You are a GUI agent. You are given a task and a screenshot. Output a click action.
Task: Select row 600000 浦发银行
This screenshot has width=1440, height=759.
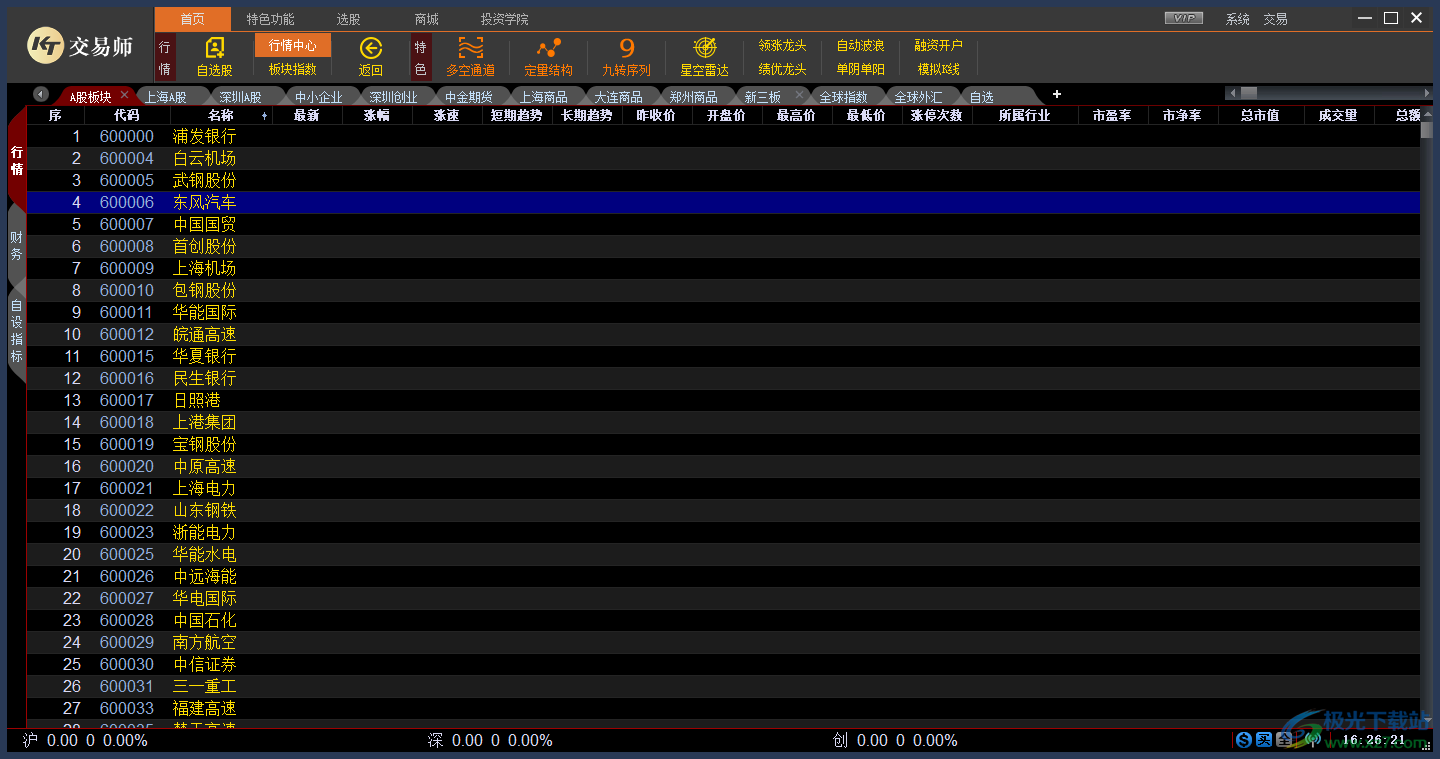coord(723,136)
